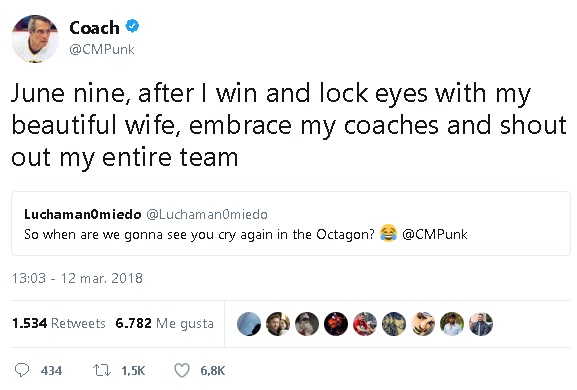Click the fifth liker avatar, red shirt
577x390 pixels.
tap(365, 324)
